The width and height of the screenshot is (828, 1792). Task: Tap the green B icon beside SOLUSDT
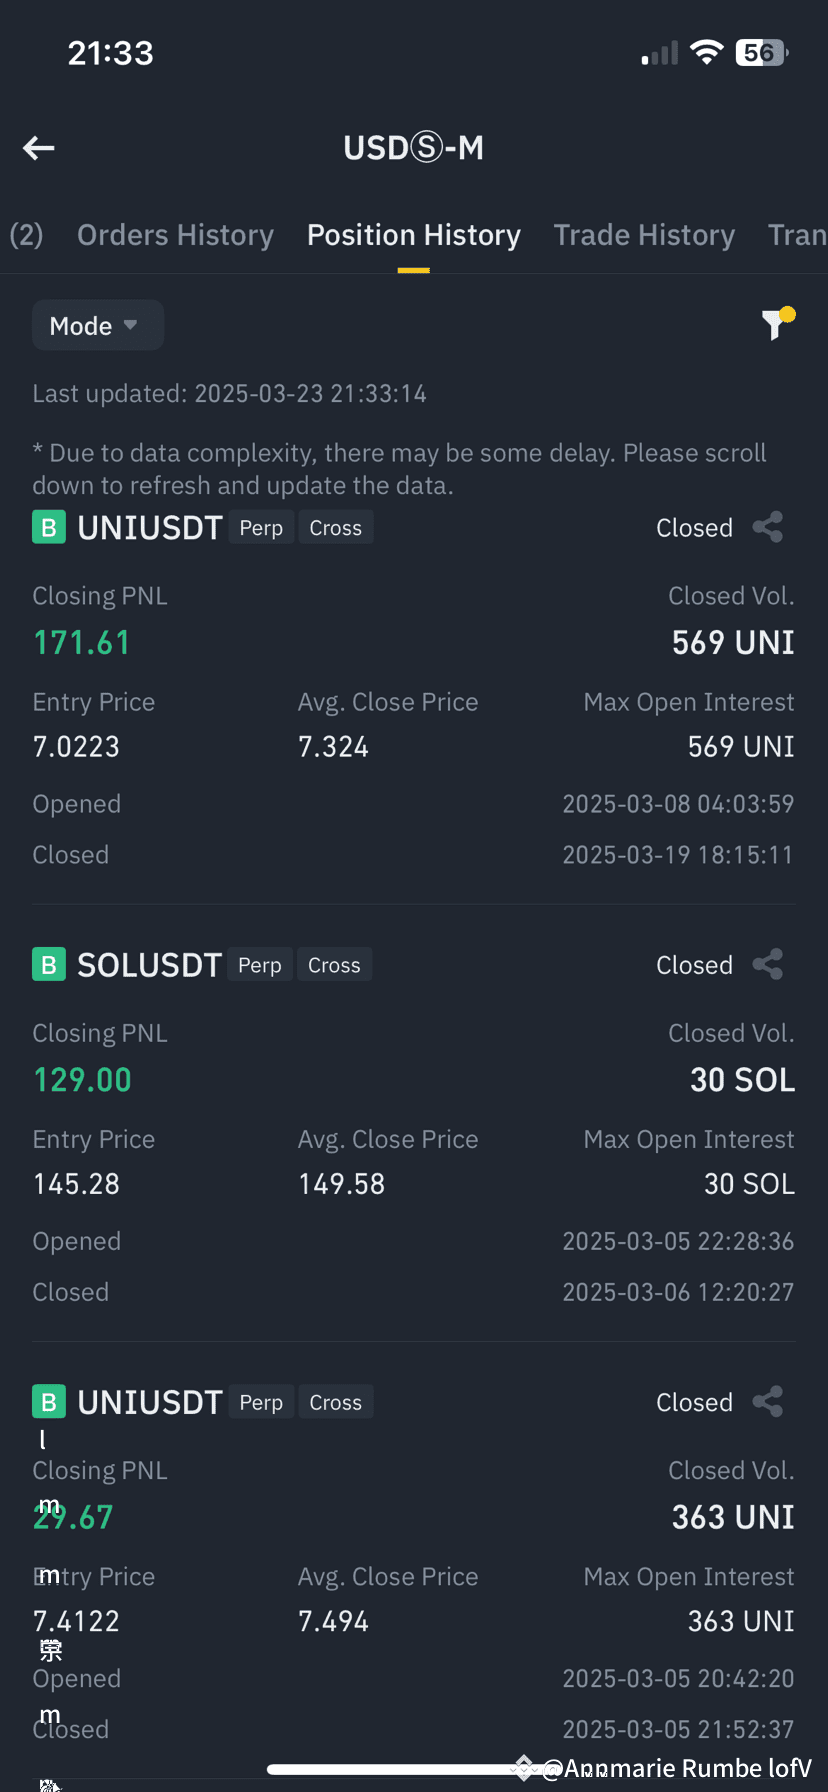49,965
